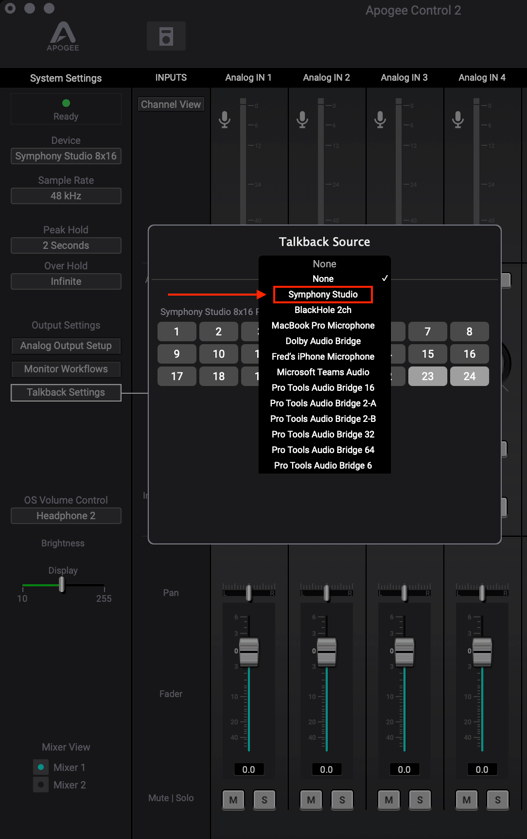The height and width of the screenshot is (839, 527).
Task: Click the Talkback Settings button
Action: tap(66, 392)
